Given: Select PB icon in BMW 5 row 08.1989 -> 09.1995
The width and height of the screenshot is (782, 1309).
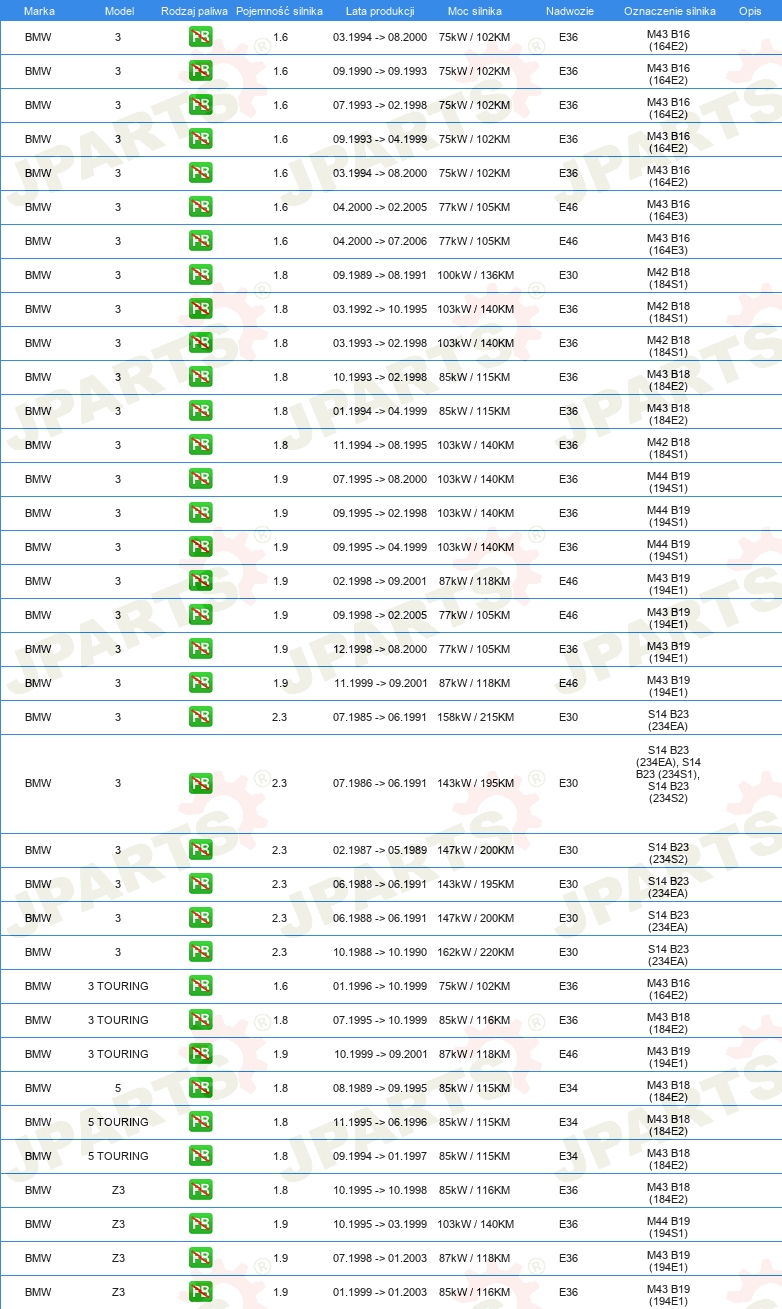Looking at the screenshot, I should point(200,1088).
